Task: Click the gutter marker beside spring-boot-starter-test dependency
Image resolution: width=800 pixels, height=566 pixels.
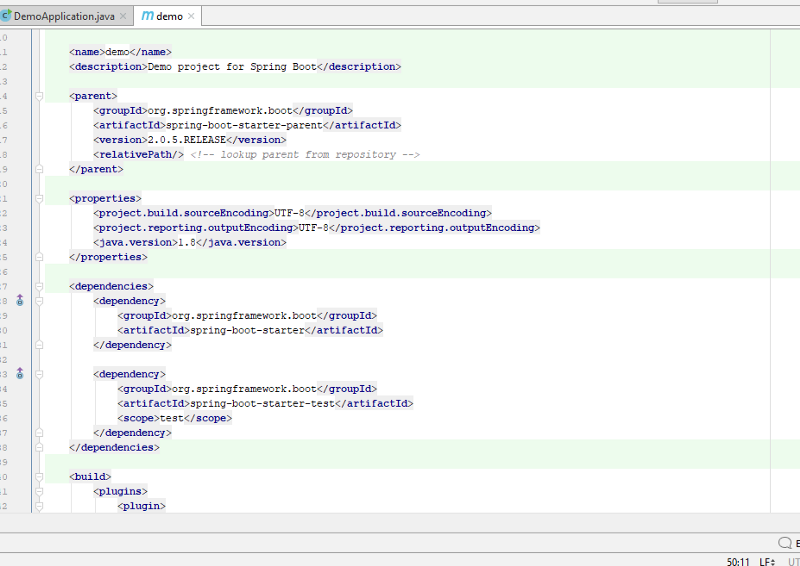Action: click(19, 373)
